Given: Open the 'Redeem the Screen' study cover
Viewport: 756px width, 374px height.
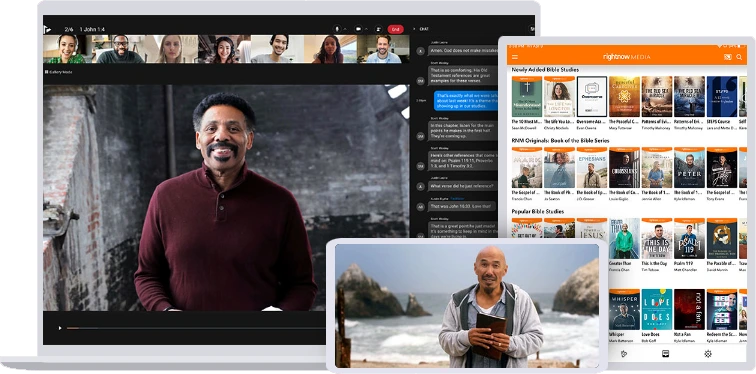Looking at the screenshot, I should pyautogui.click(x=722, y=309).
